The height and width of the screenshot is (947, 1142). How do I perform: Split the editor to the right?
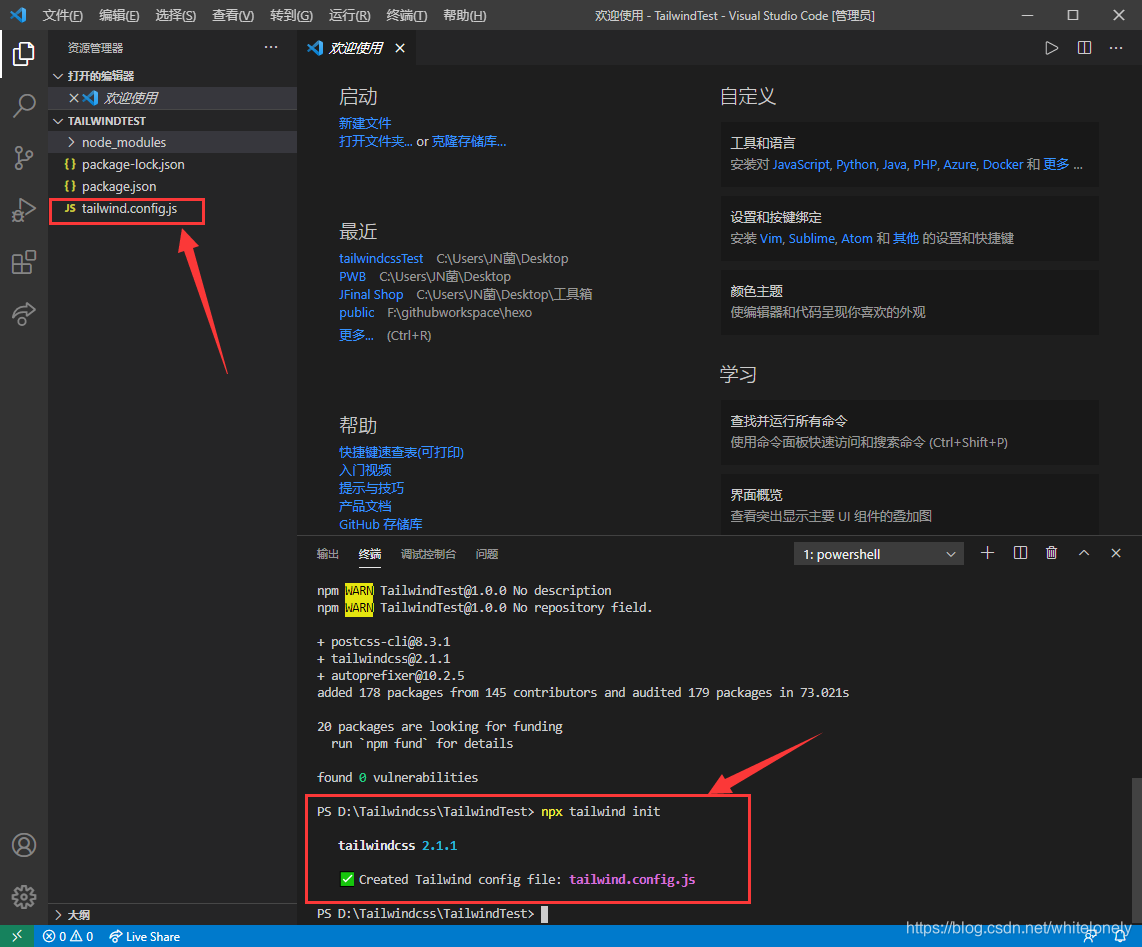point(1084,48)
